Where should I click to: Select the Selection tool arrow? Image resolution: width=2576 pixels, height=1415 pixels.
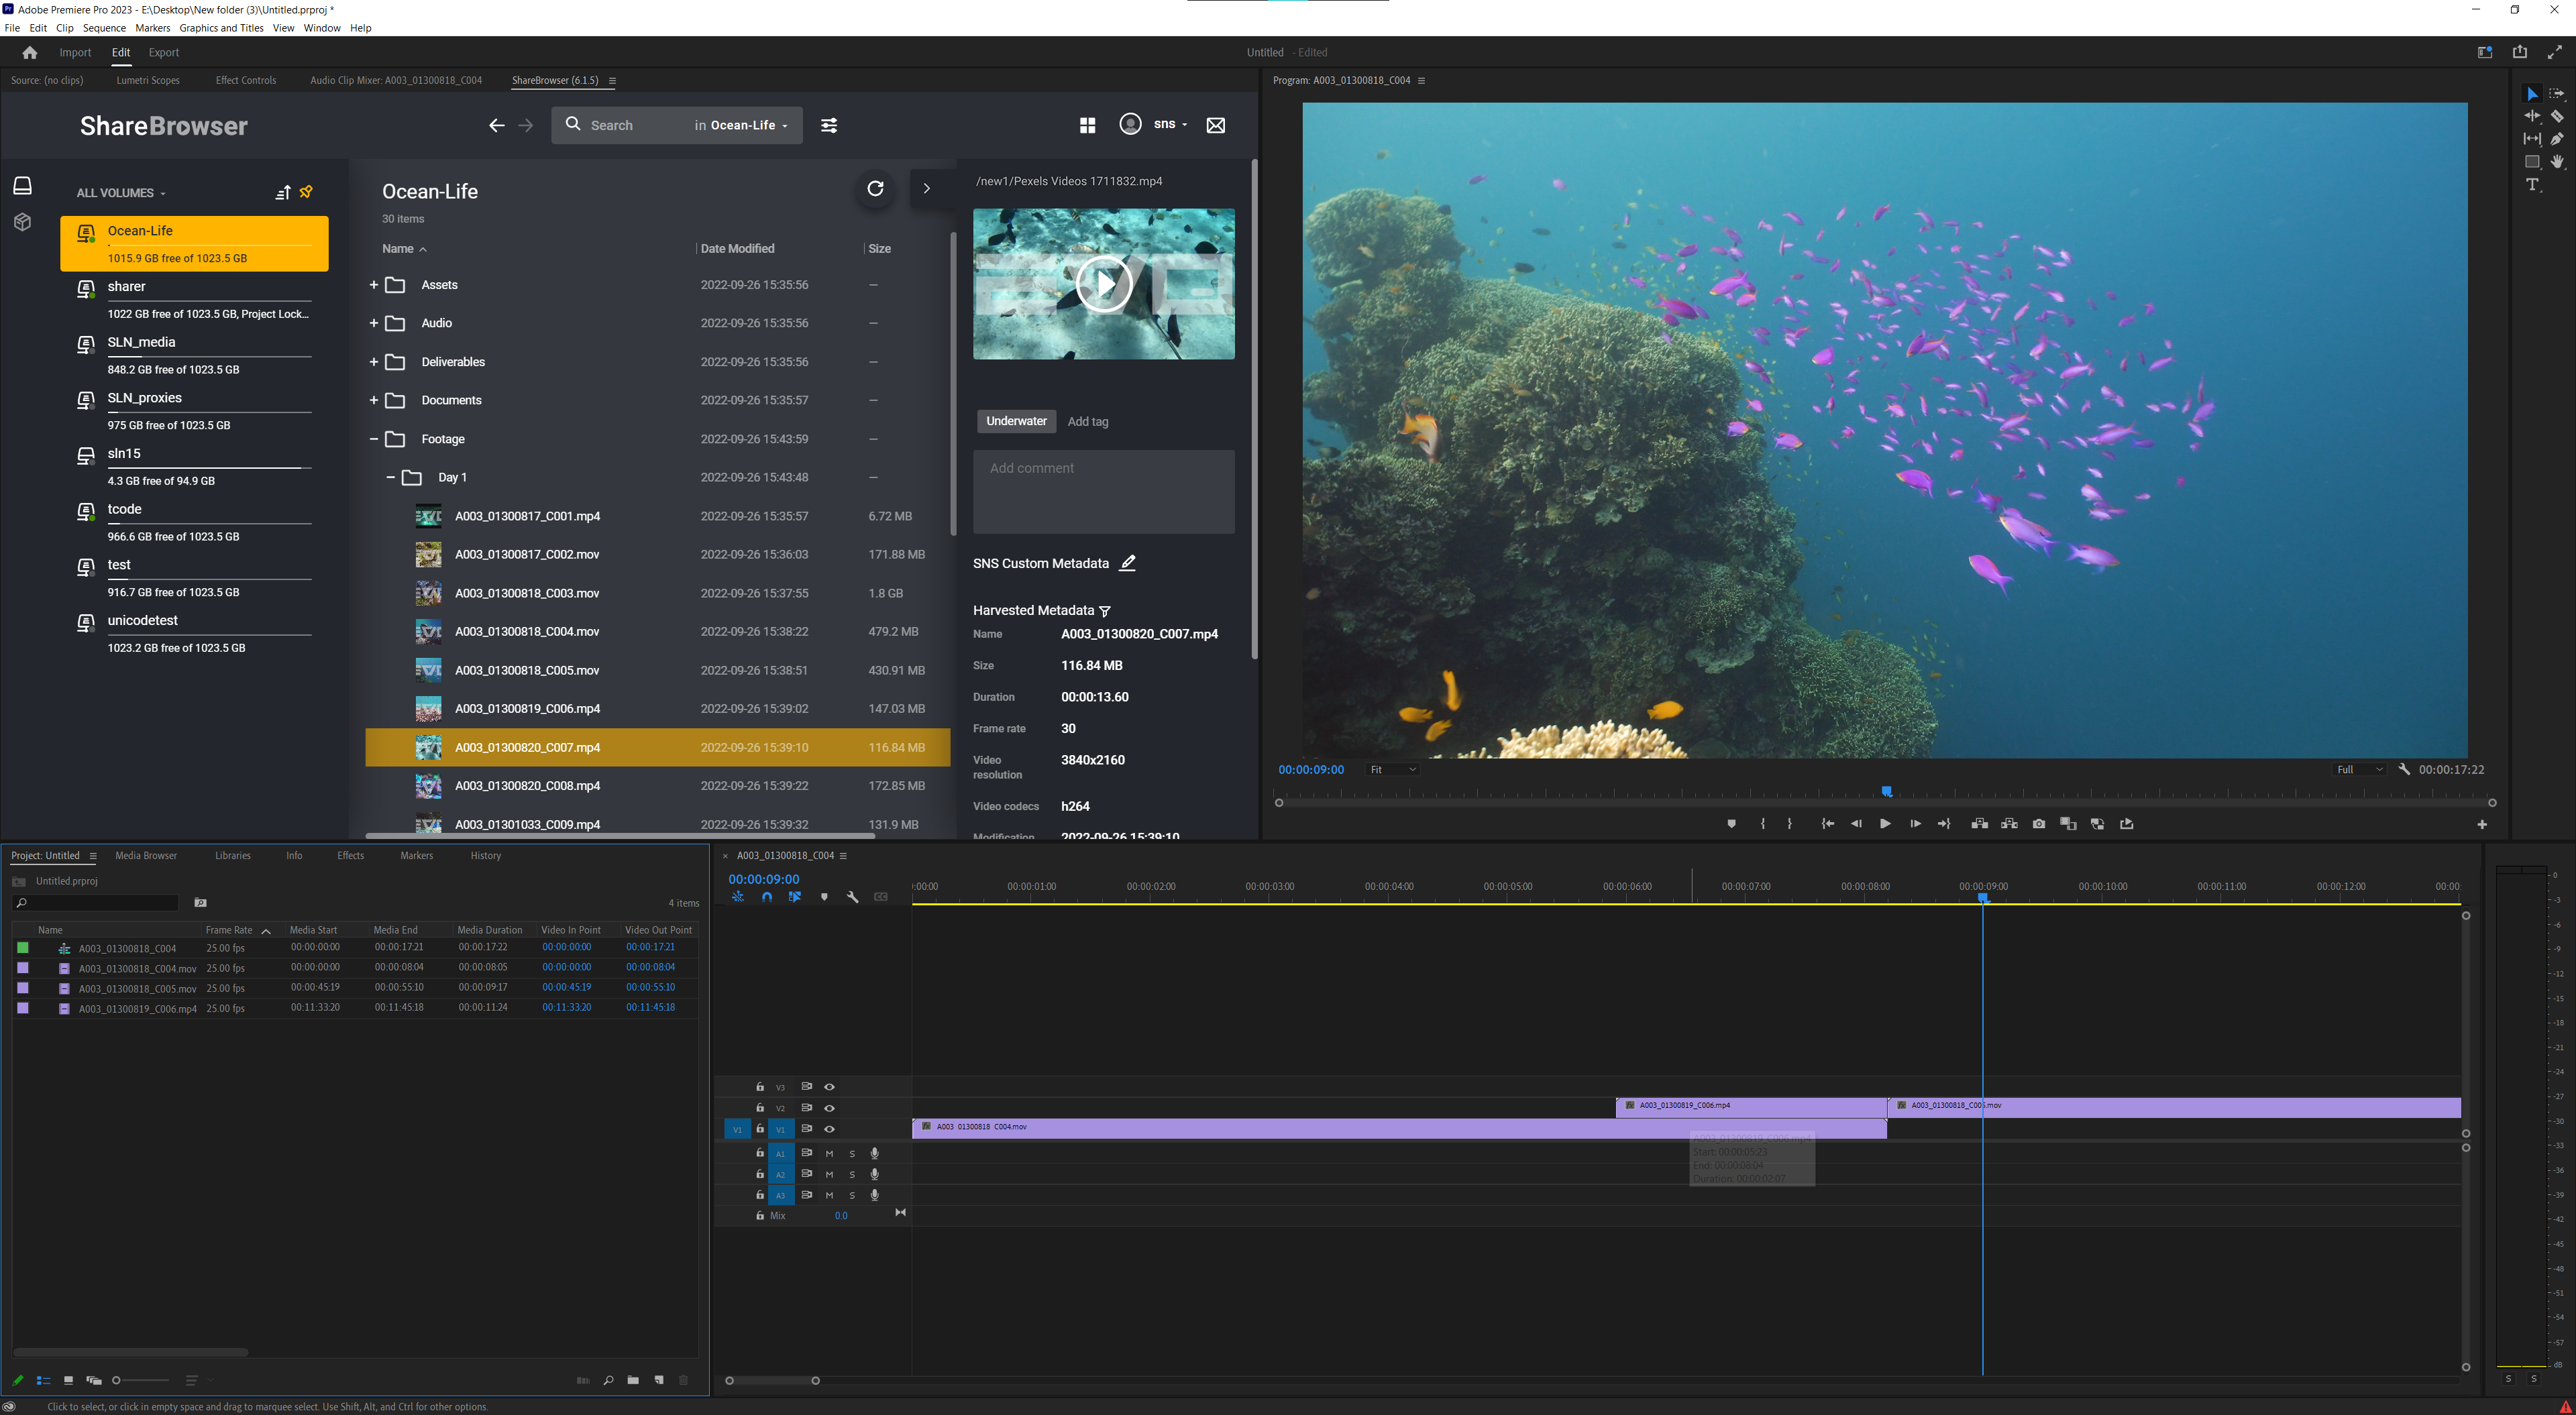2531,93
